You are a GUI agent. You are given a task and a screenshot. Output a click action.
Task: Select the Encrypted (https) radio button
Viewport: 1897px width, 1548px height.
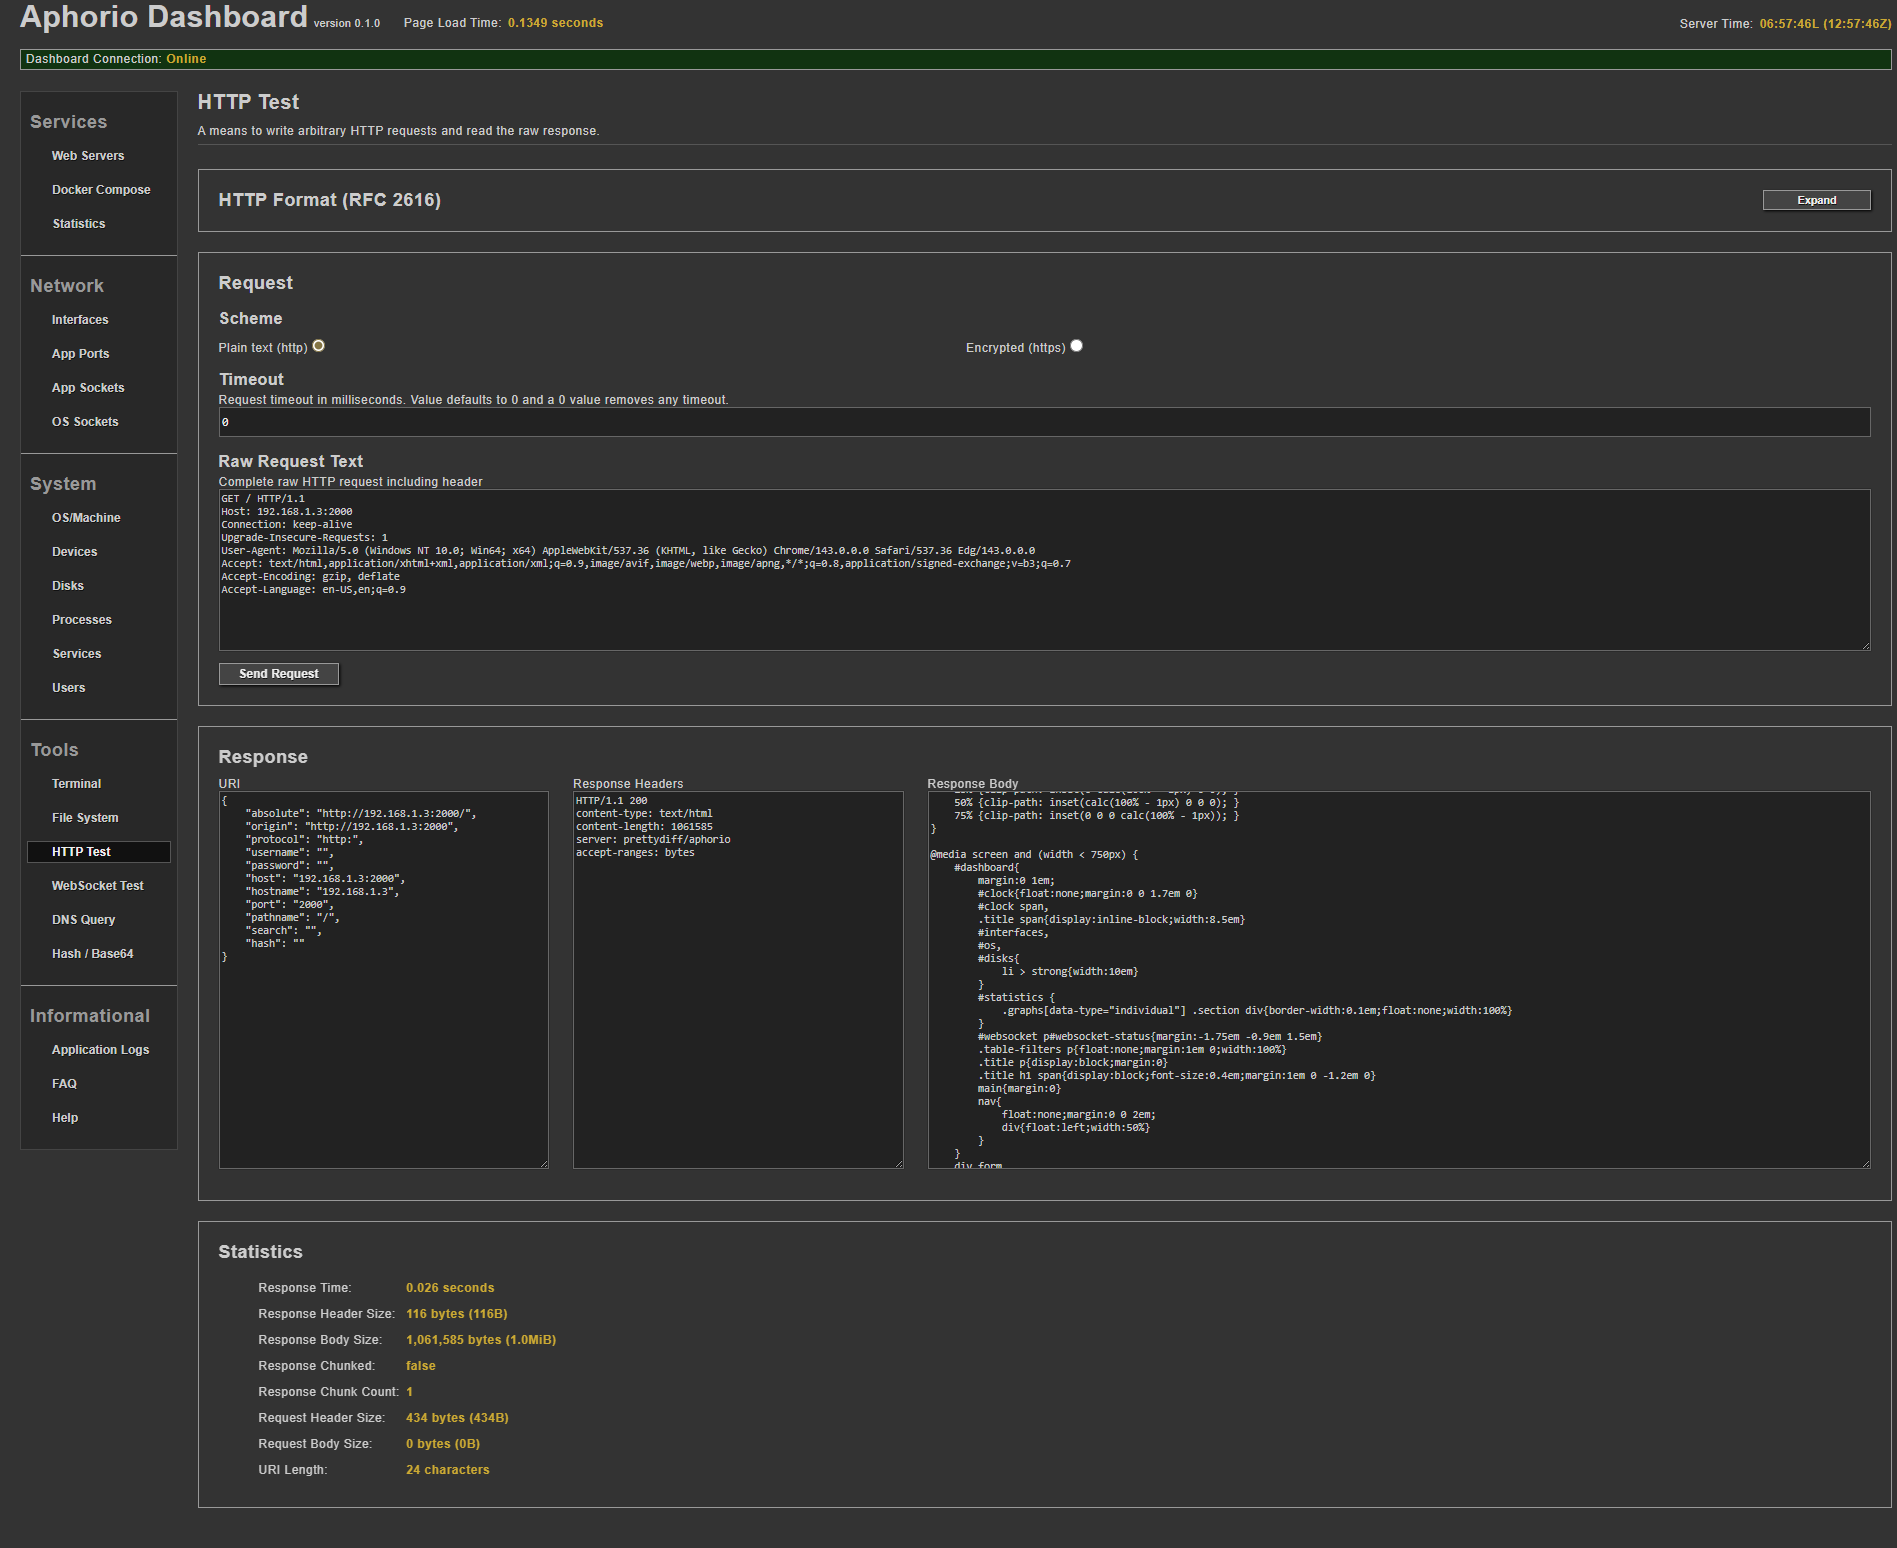click(x=1076, y=346)
